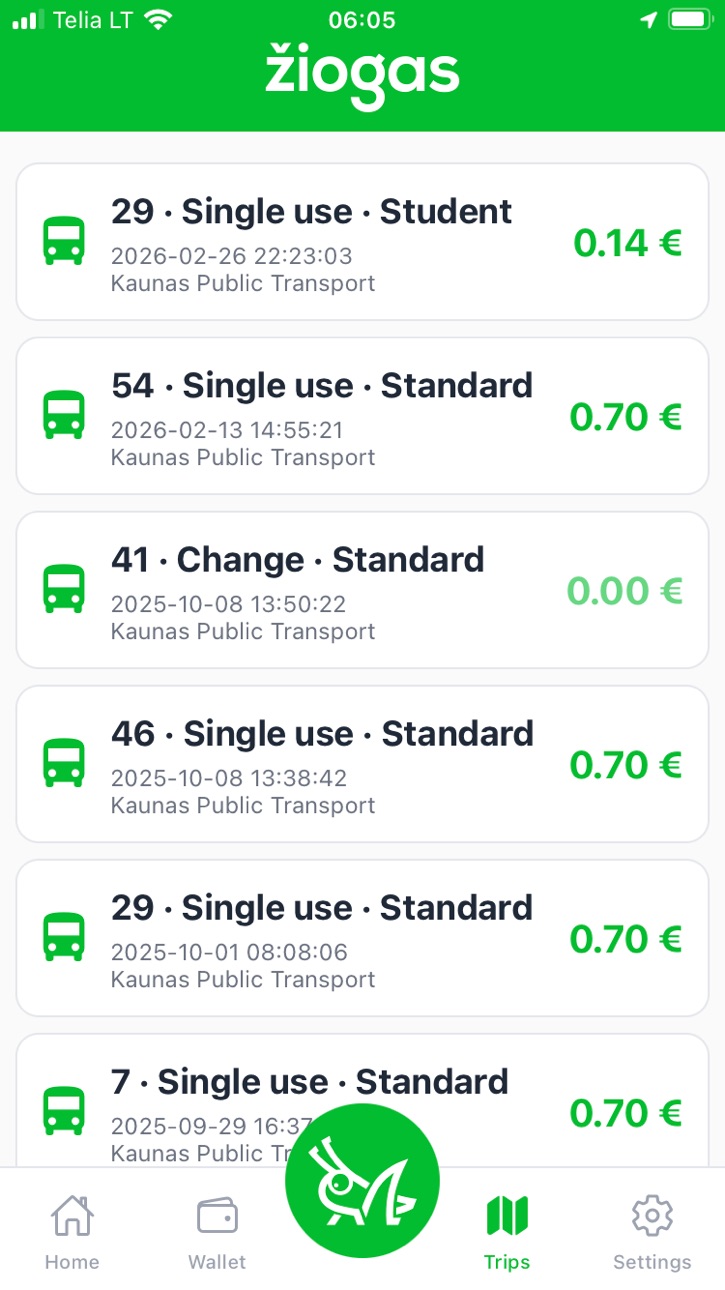Tap bus icon of route 54 trip
This screenshot has width=725, height=1290.
pyautogui.click(x=64, y=416)
